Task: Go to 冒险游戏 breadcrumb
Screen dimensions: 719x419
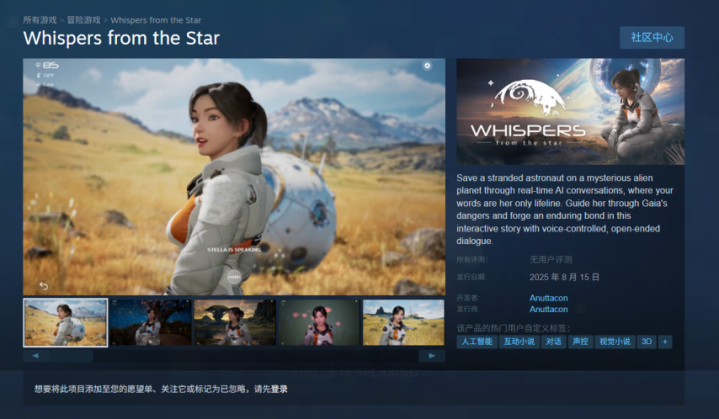Action: 83,20
